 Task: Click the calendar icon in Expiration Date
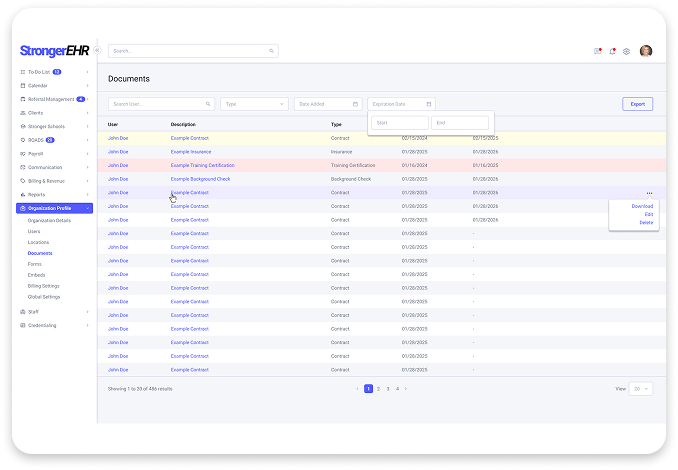(x=429, y=104)
